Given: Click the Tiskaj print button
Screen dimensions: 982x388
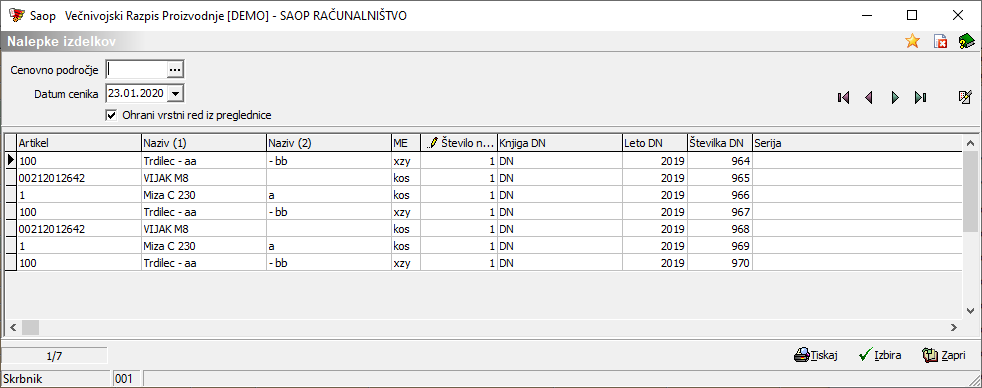Looking at the screenshot, I should (x=815, y=355).
